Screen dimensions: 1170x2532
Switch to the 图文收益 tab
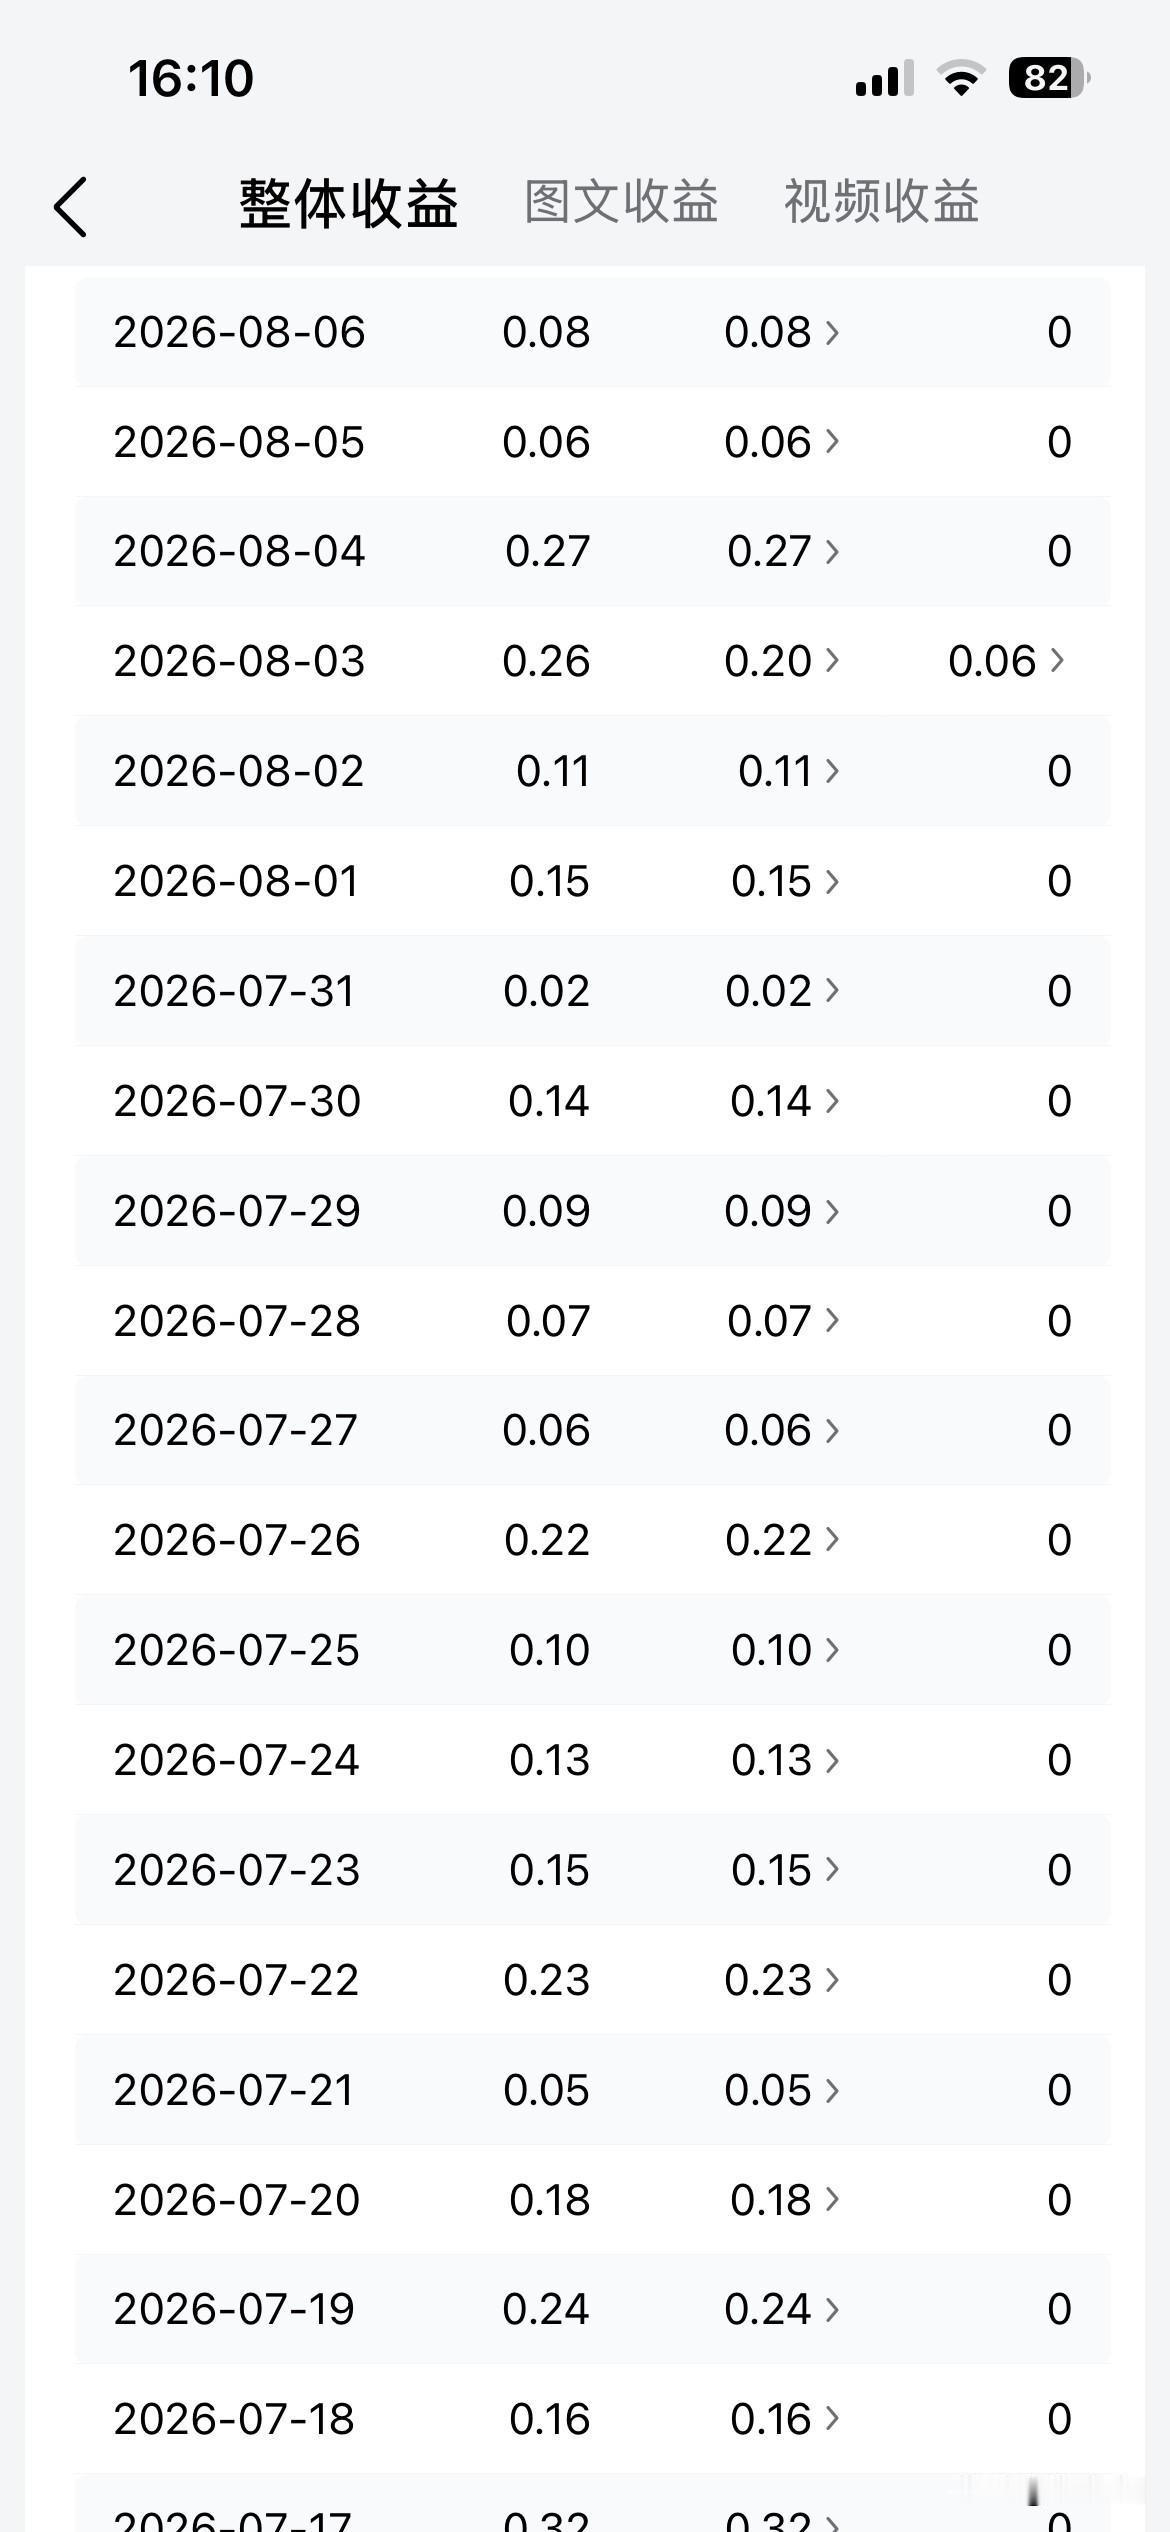pyautogui.click(x=621, y=202)
